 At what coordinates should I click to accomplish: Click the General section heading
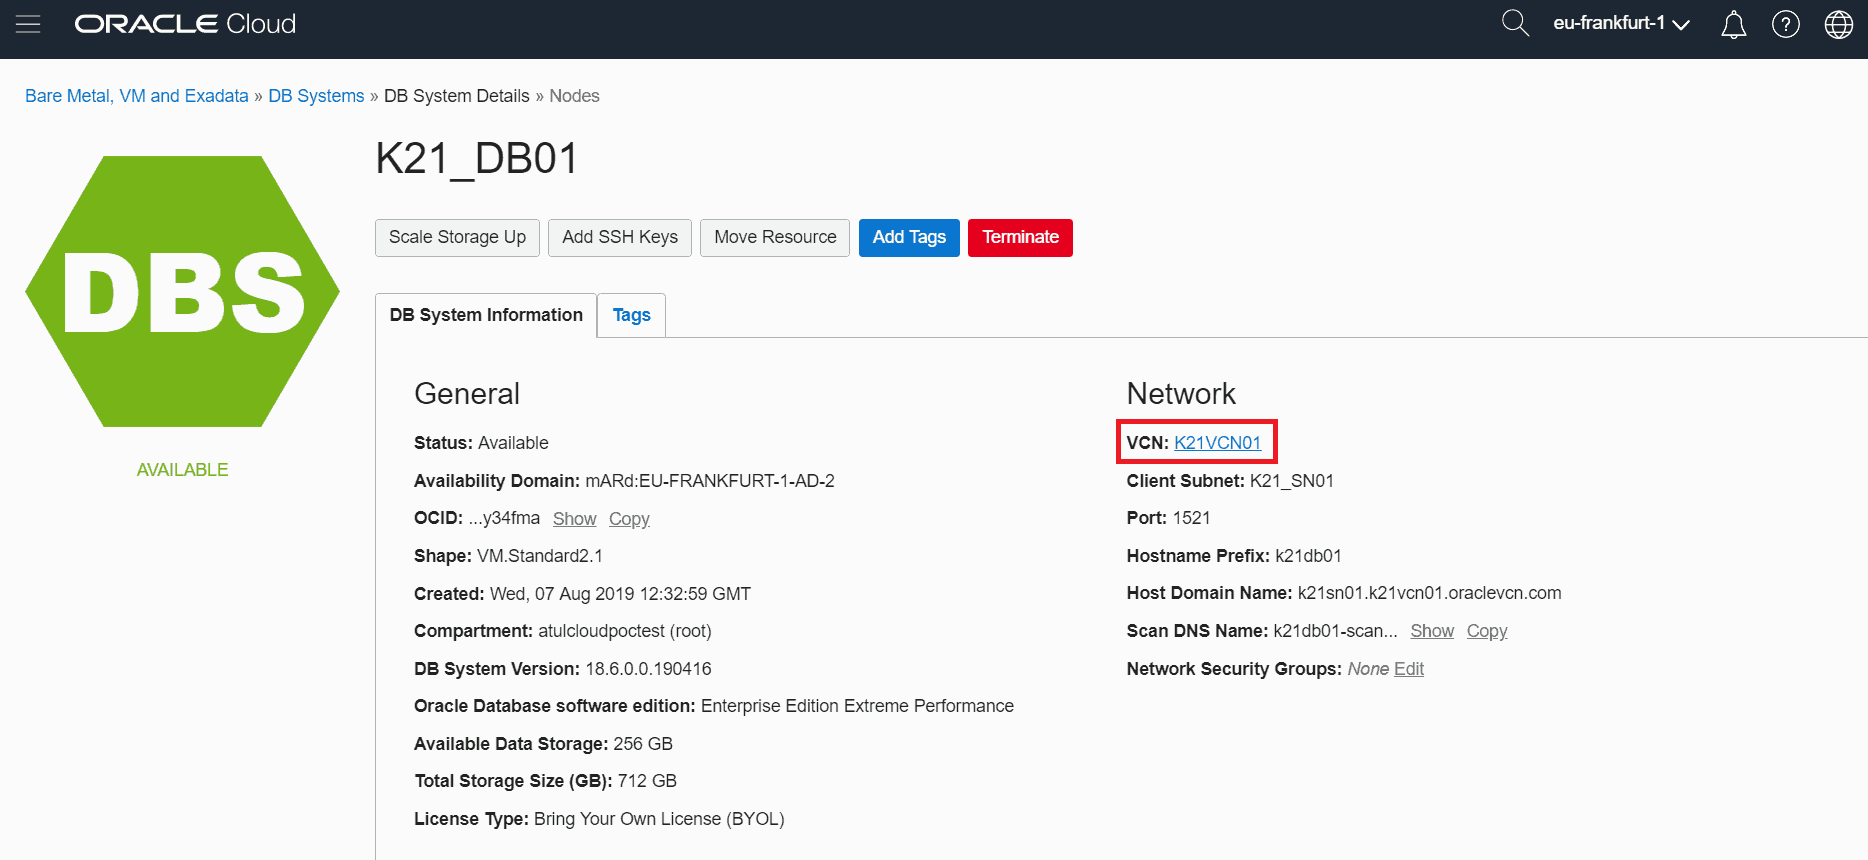[x=467, y=394]
